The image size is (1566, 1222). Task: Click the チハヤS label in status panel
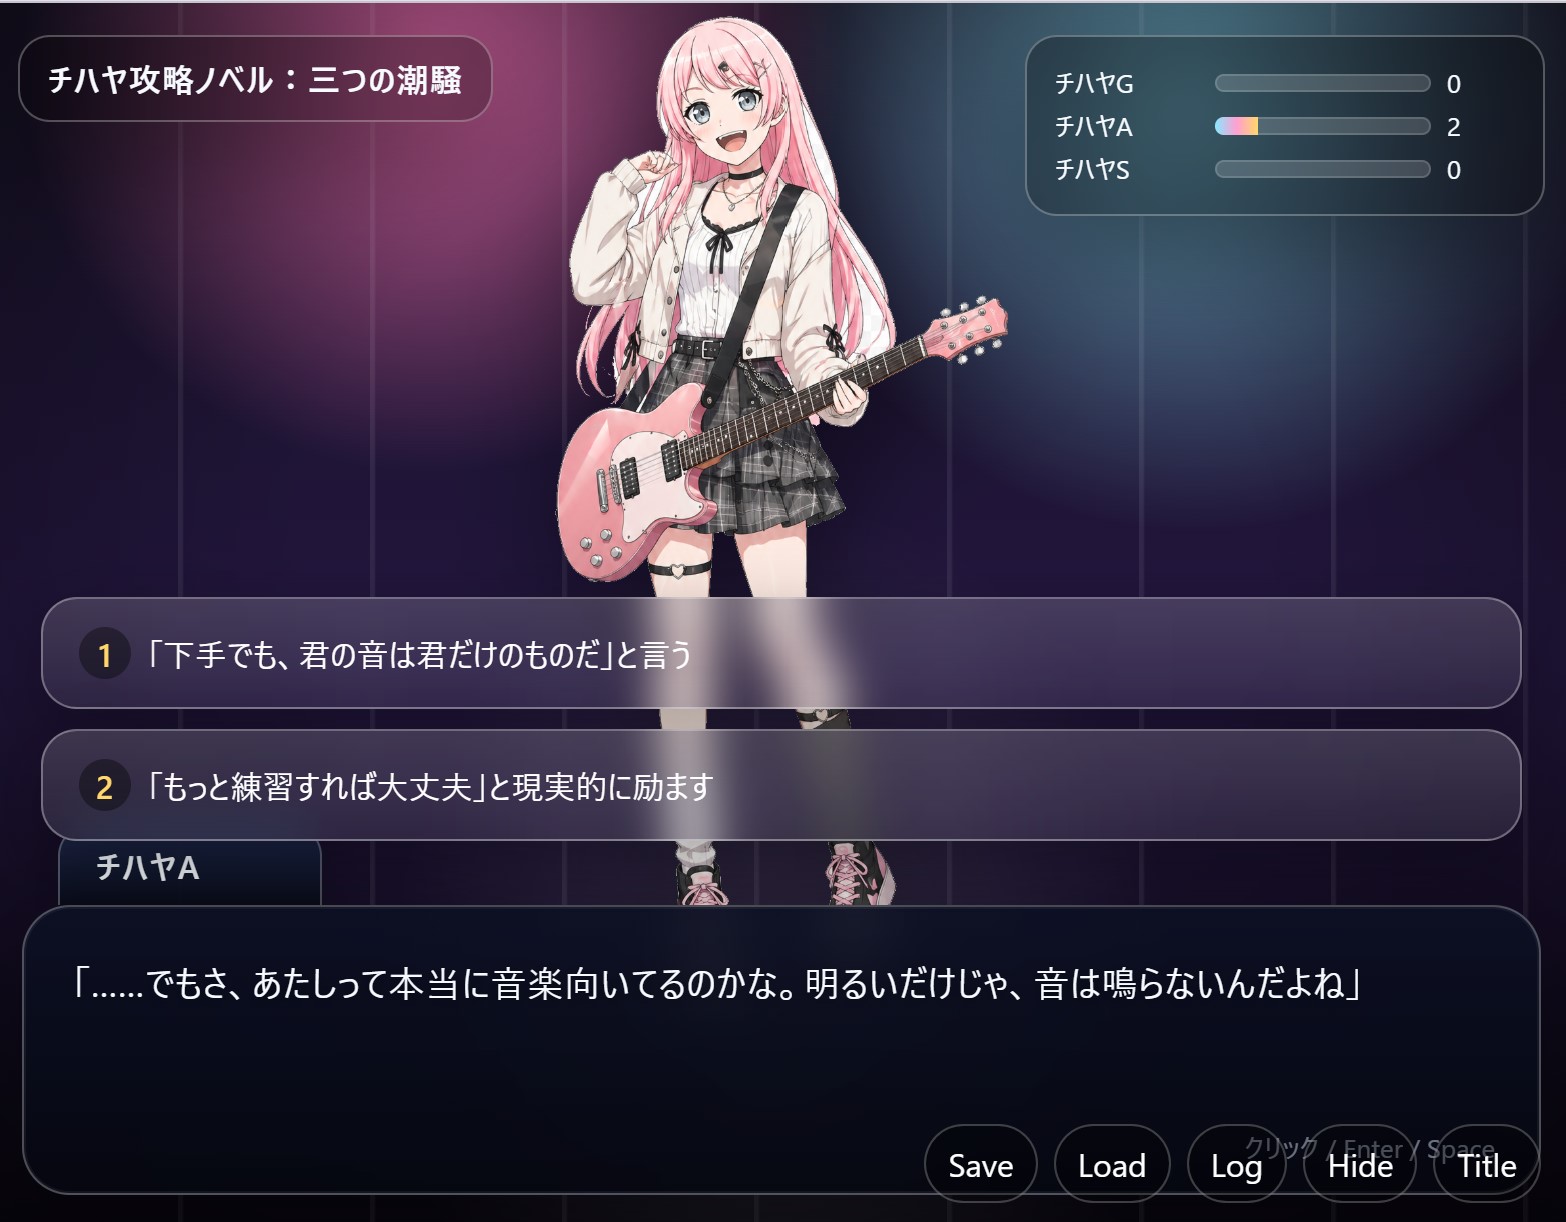(1093, 170)
